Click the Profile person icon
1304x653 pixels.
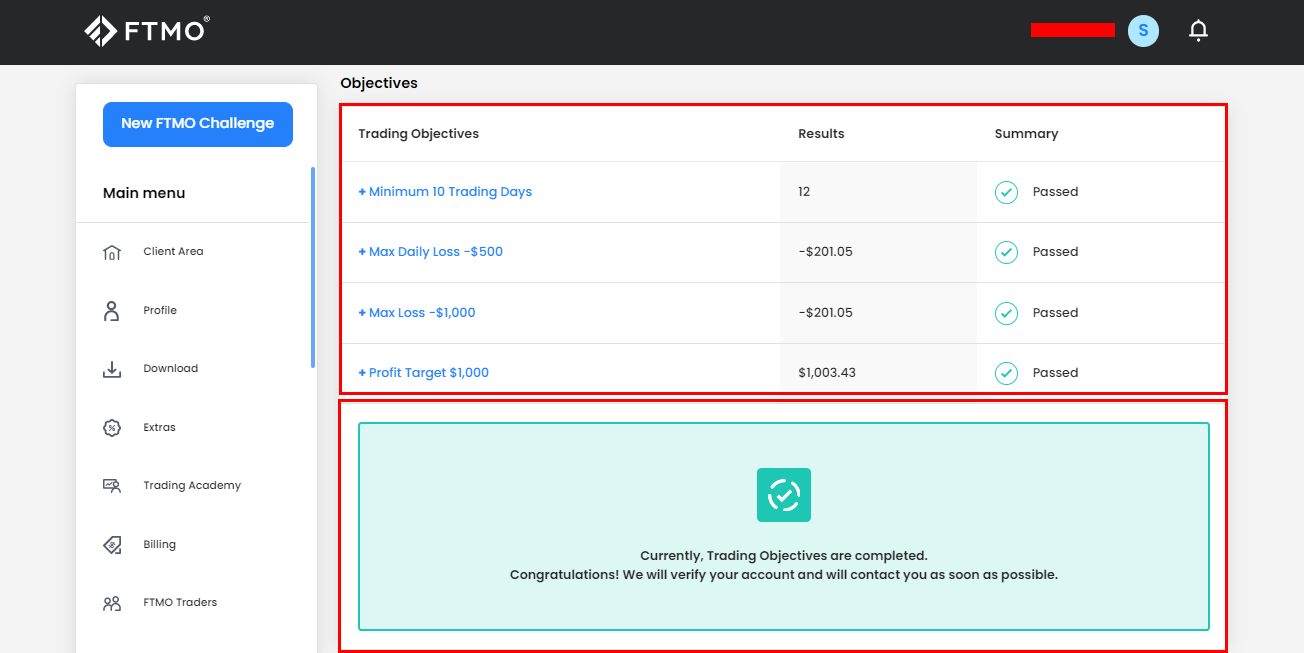pyautogui.click(x=112, y=311)
